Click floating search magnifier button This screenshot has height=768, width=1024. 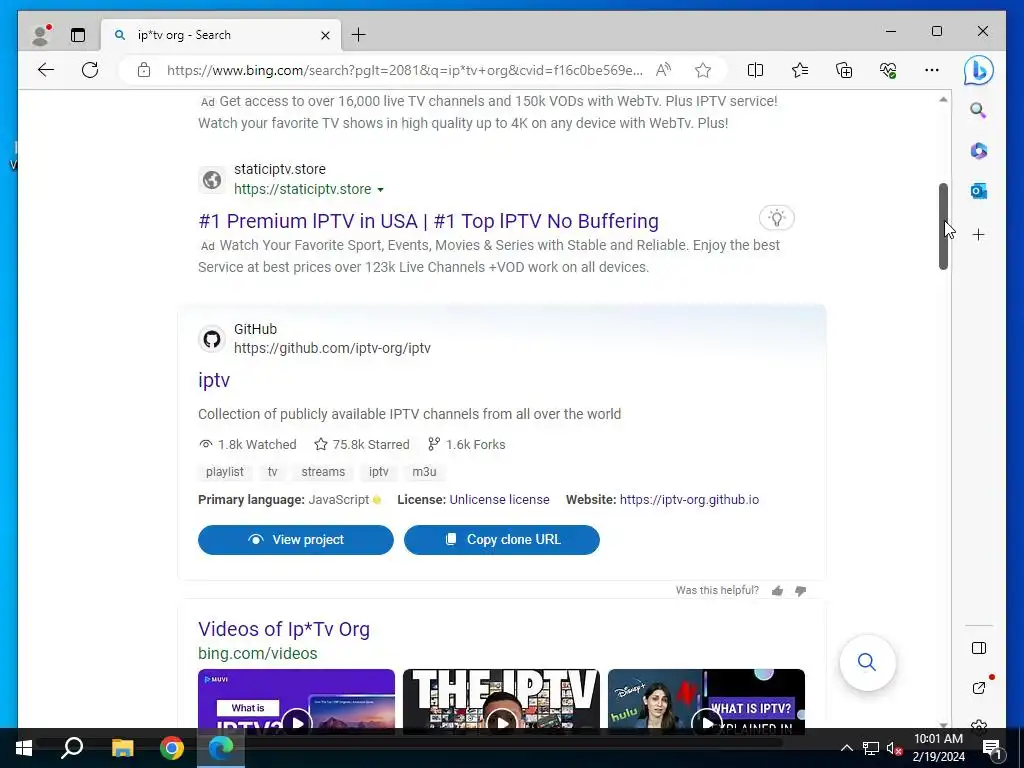[867, 662]
